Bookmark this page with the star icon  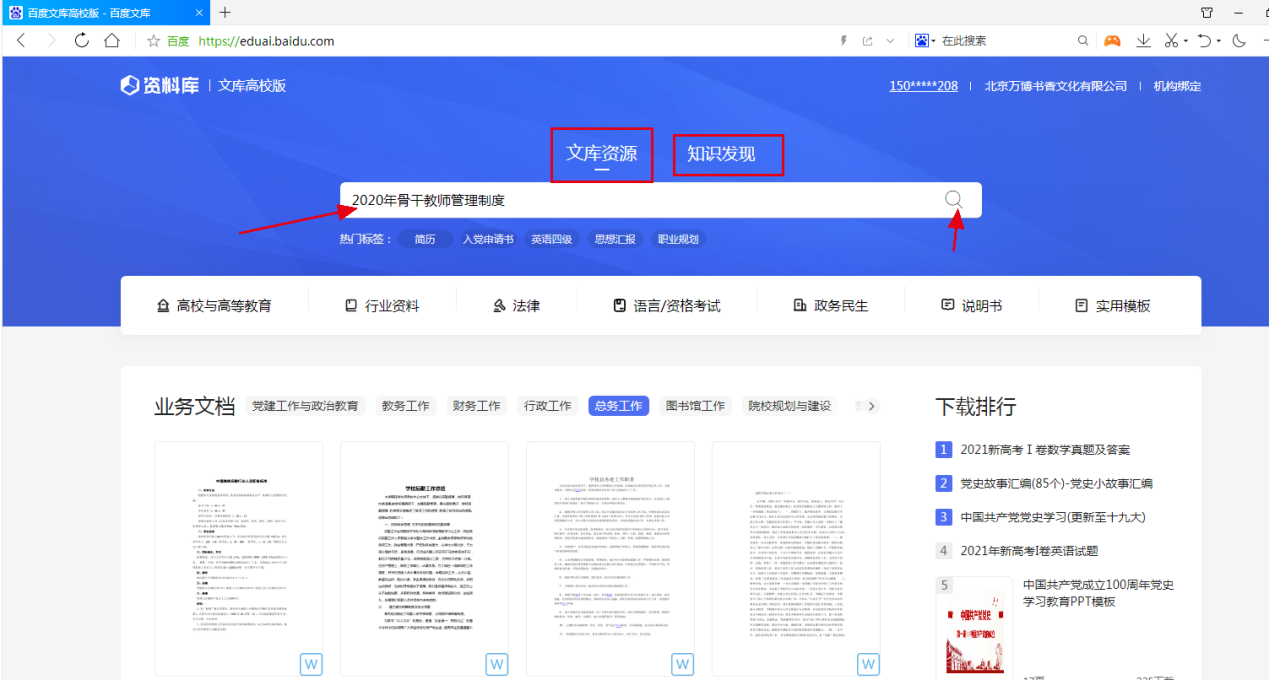154,41
